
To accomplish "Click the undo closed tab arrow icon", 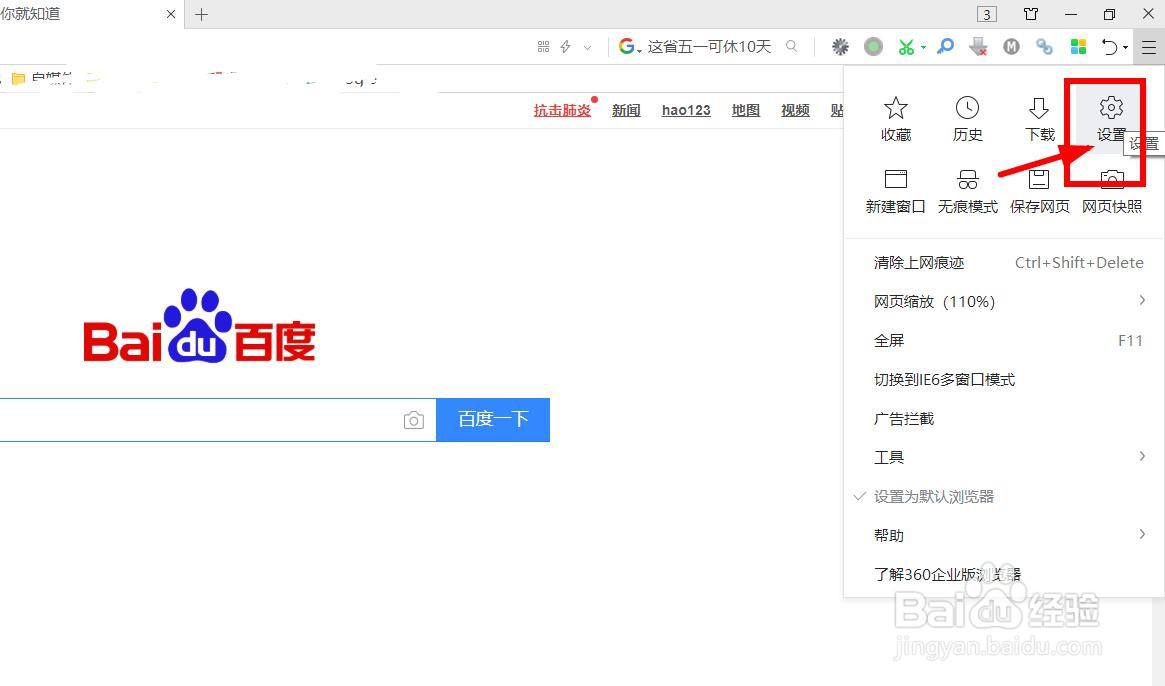I will pos(1109,47).
